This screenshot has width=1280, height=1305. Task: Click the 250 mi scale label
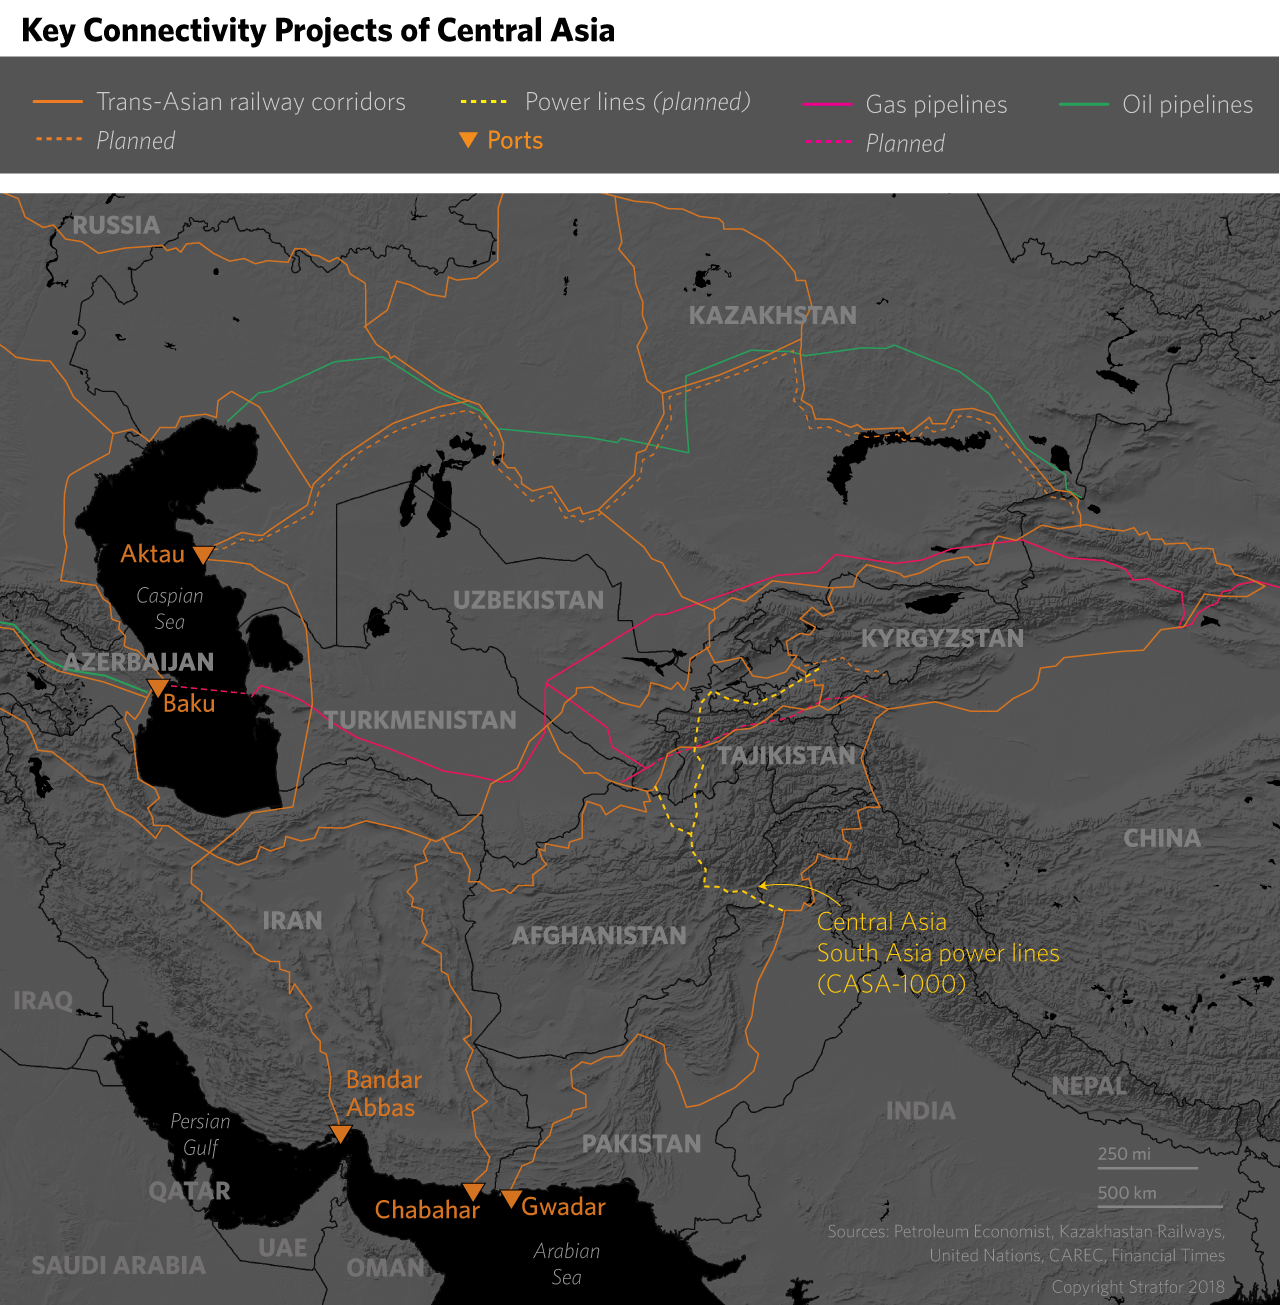tap(1124, 1154)
